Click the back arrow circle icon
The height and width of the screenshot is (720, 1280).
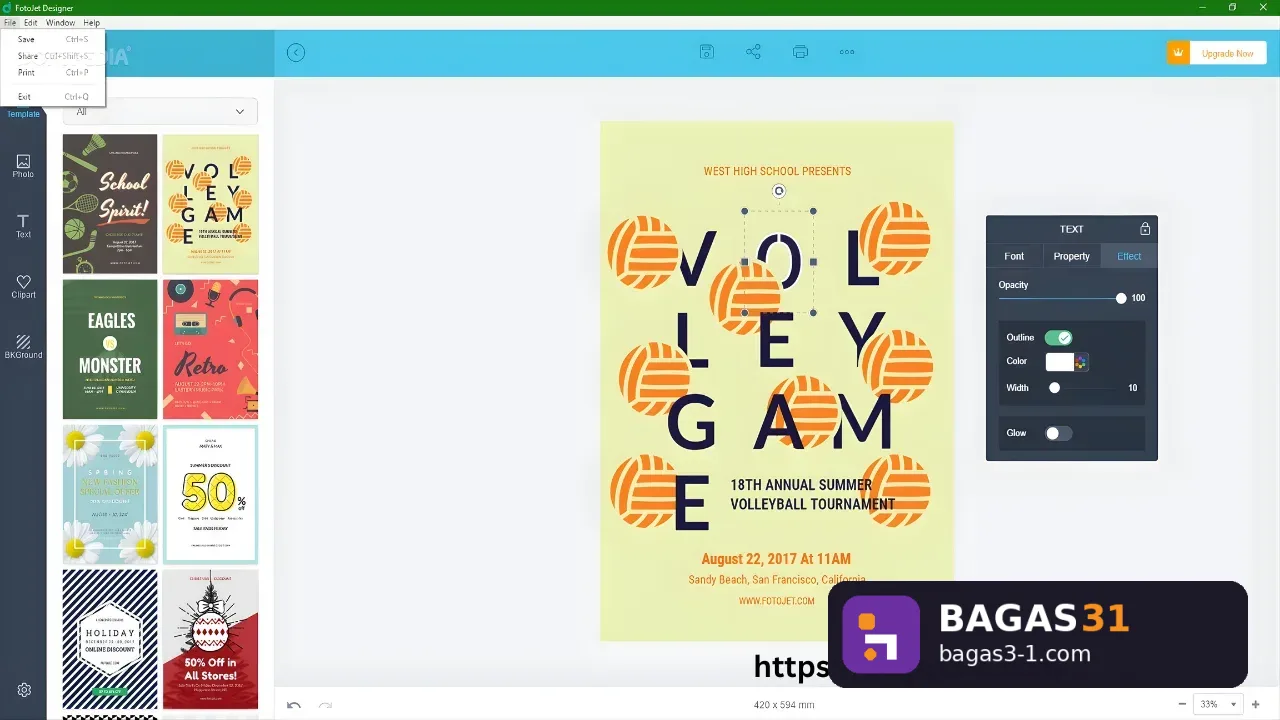coord(296,53)
